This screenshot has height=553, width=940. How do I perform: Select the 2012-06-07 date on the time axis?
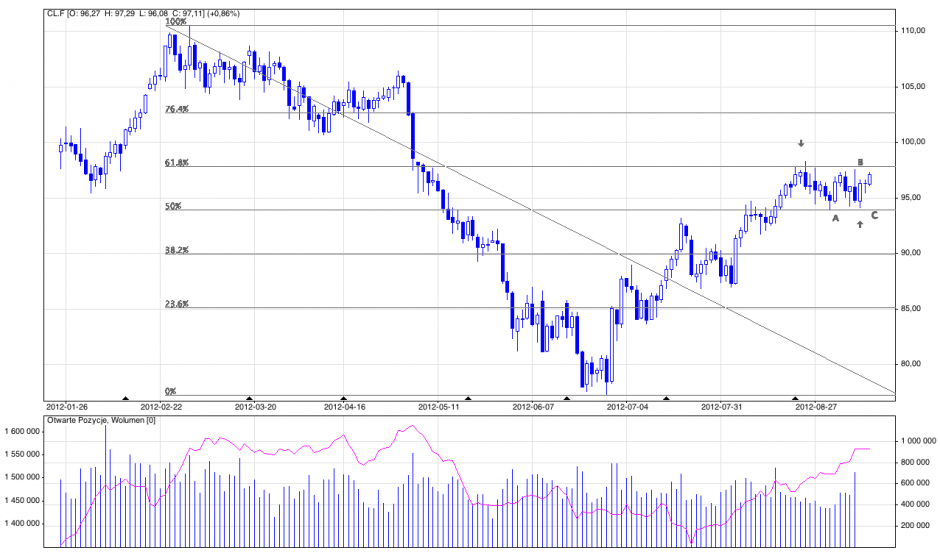(533, 408)
